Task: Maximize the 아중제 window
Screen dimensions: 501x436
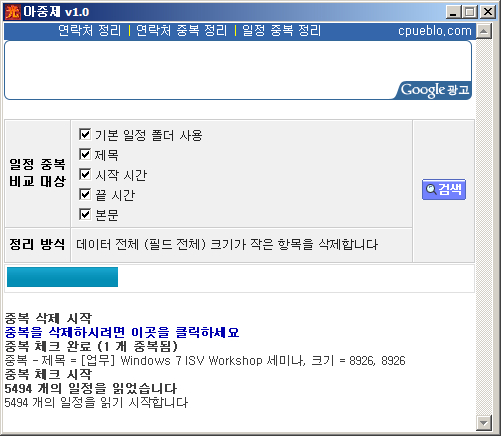Action: click(x=469, y=12)
